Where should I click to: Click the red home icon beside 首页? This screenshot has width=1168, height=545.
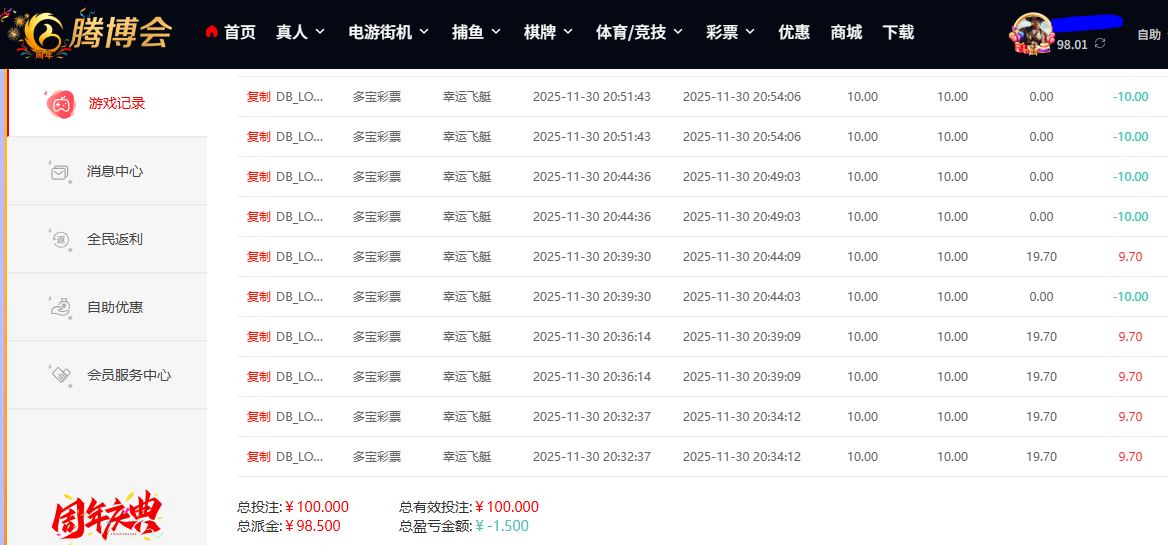[x=211, y=32]
